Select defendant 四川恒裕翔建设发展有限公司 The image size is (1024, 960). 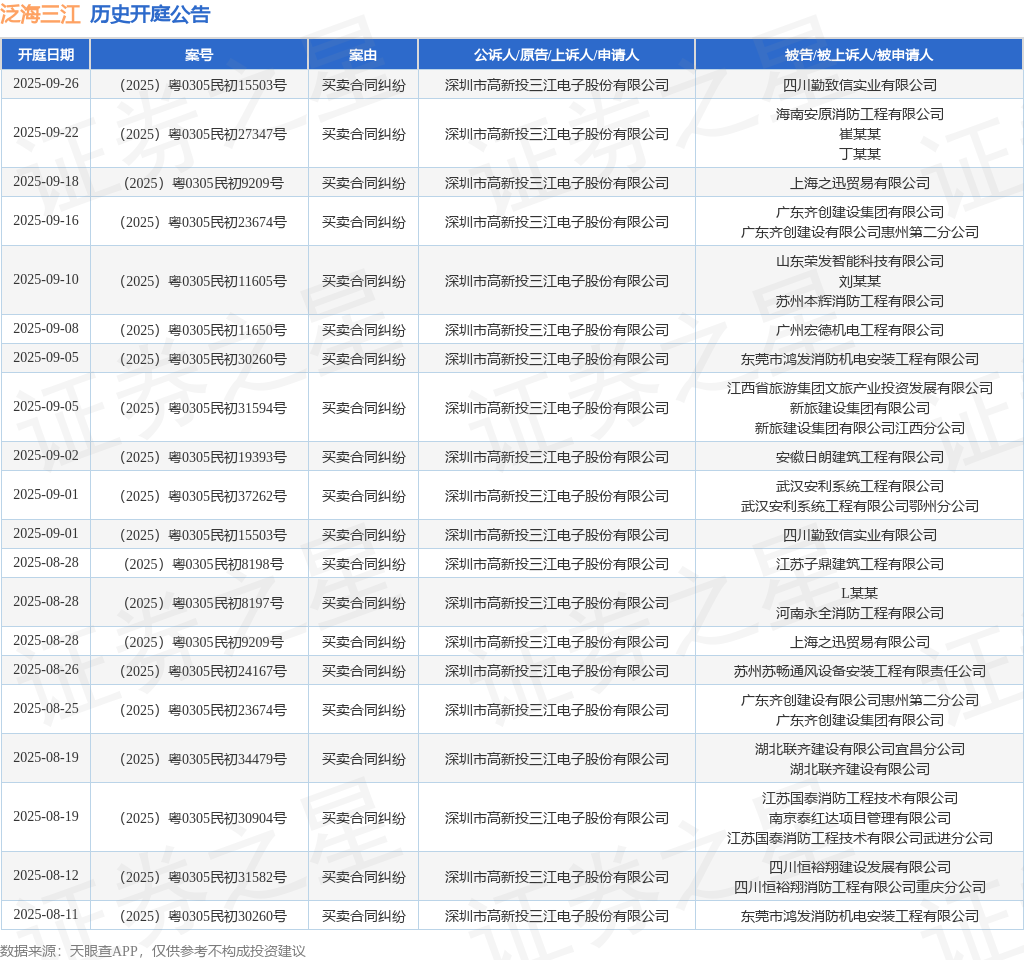pyautogui.click(x=859, y=867)
